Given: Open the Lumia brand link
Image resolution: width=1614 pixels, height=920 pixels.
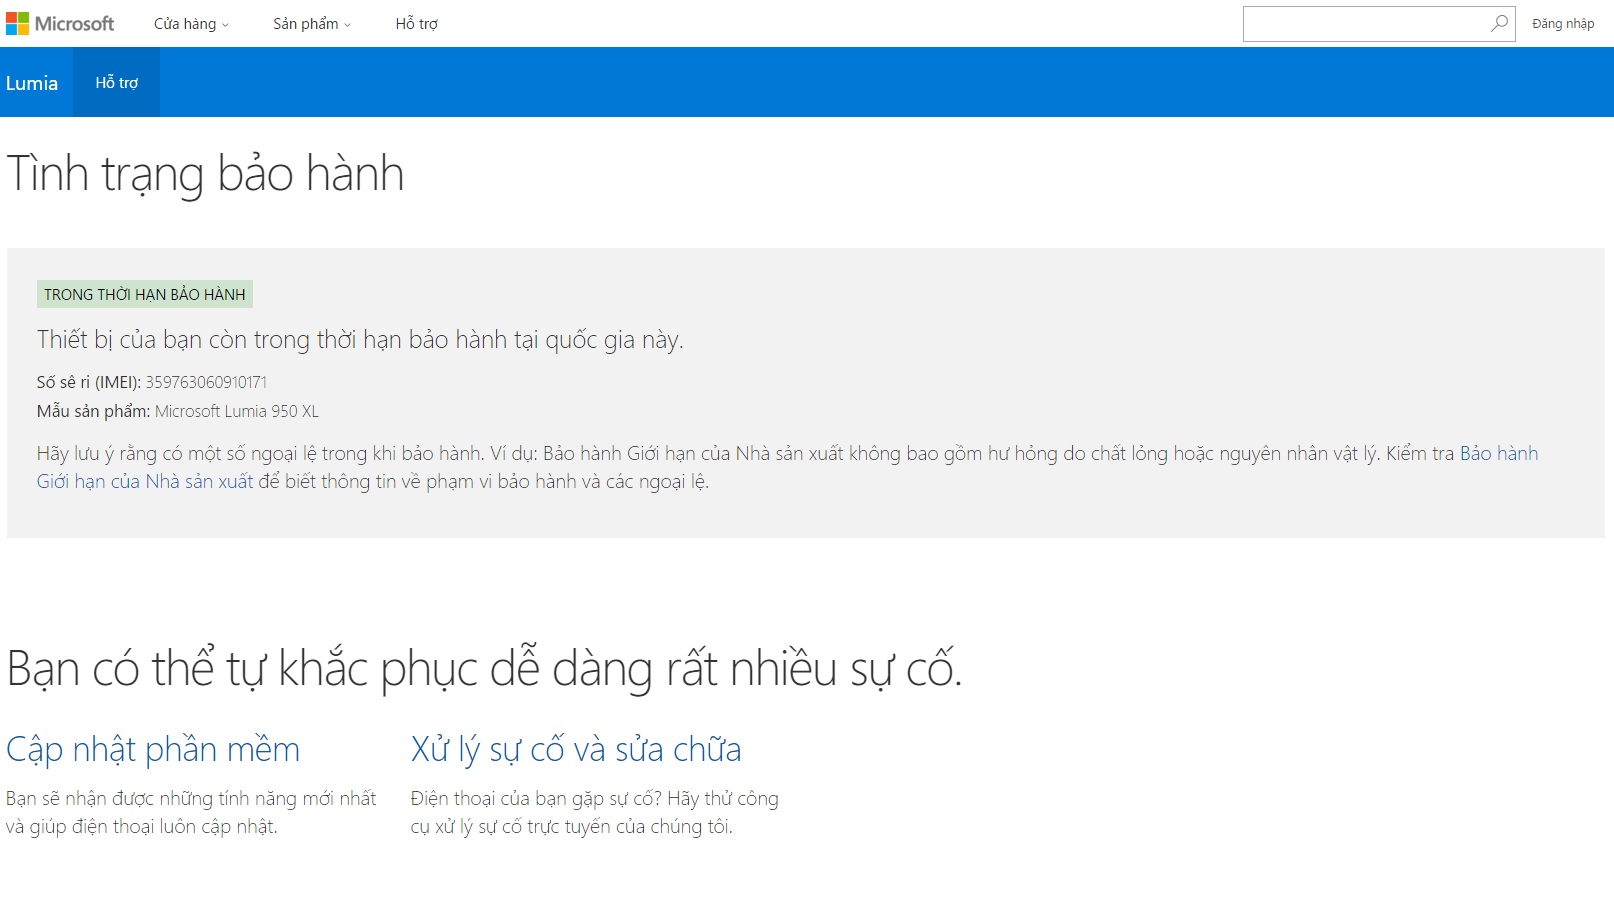Looking at the screenshot, I should click(x=32, y=83).
